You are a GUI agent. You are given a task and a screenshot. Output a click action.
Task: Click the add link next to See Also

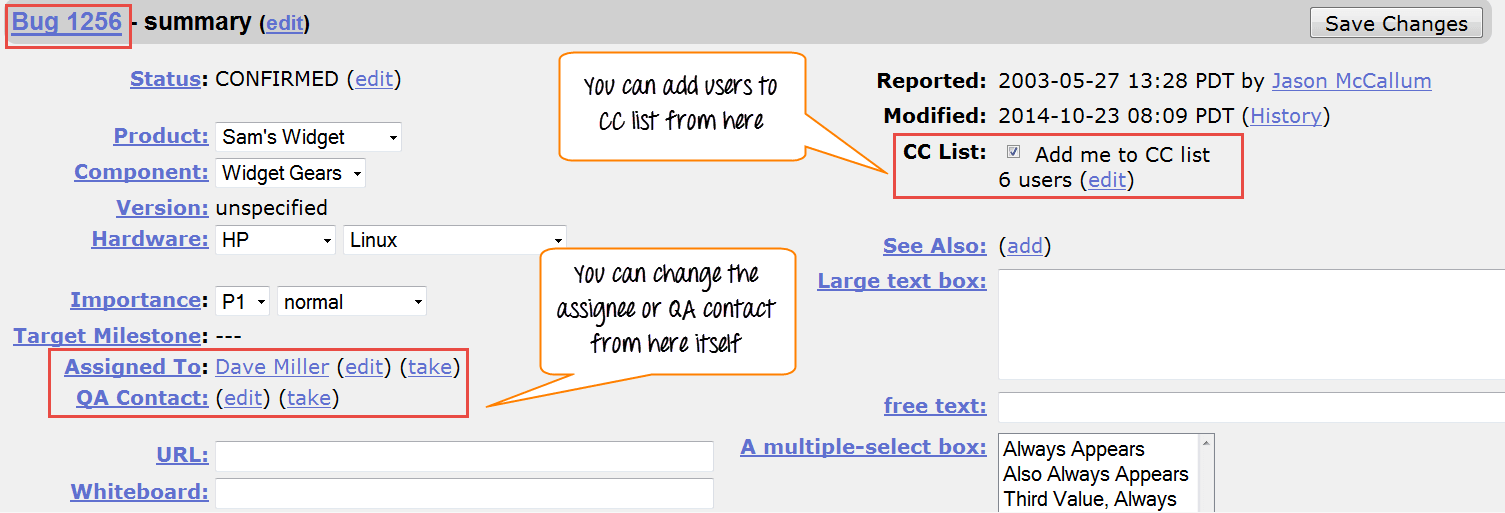pyautogui.click(x=1025, y=246)
